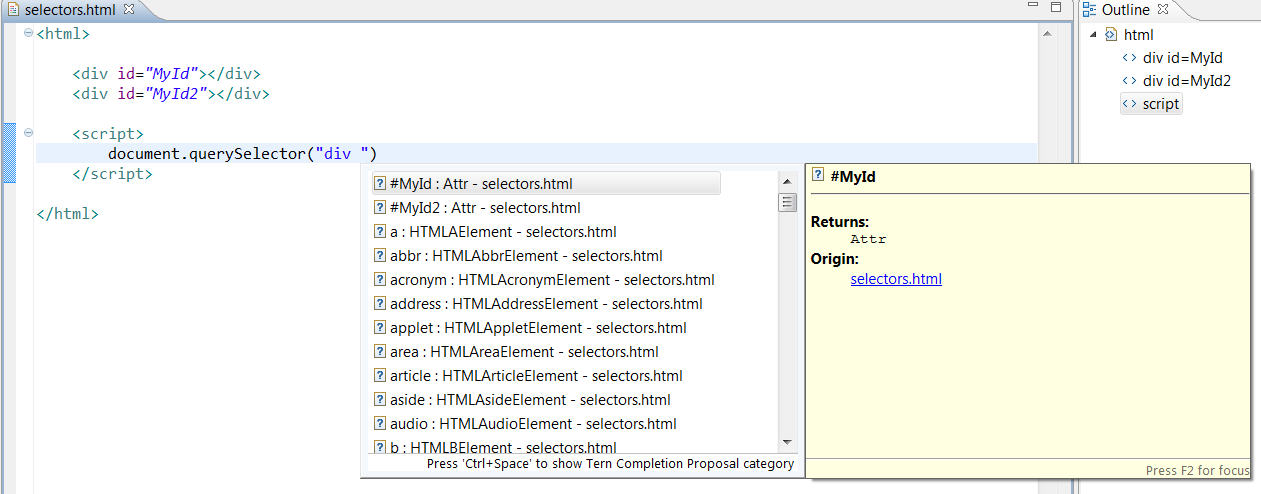
Task: Click the document icon beside html in Outline
Action: [1111, 35]
